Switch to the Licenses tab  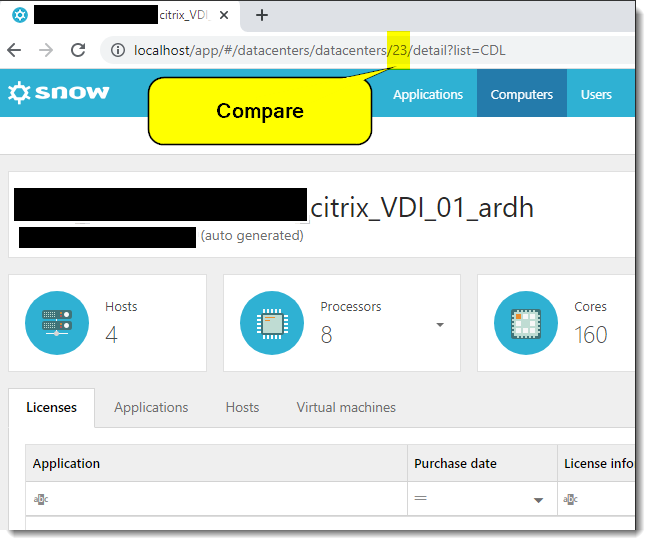(51, 408)
